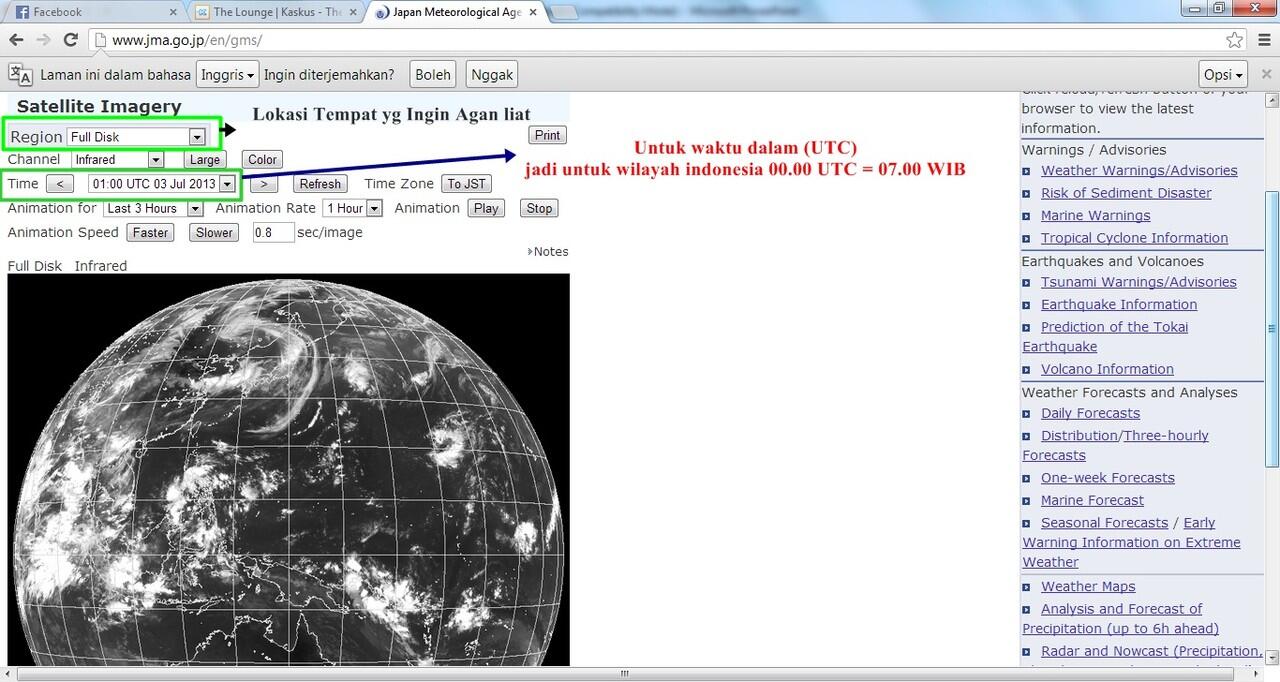This screenshot has width=1280, height=682.
Task: Switch time zone with To JST button
Action: (466, 184)
